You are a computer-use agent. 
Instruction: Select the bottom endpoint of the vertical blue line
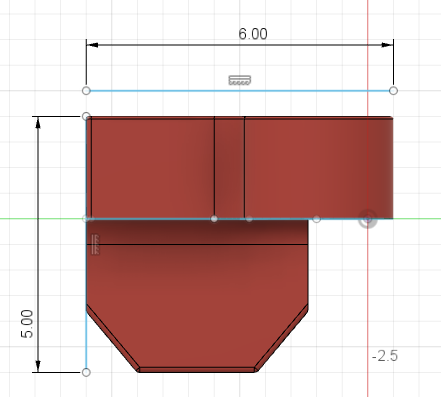pyautogui.click(x=86, y=372)
